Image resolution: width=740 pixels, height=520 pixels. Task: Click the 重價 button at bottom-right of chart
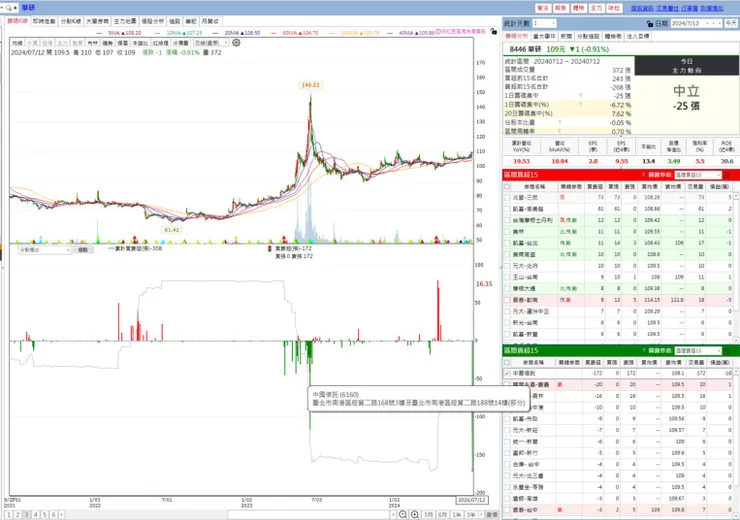click(x=492, y=515)
